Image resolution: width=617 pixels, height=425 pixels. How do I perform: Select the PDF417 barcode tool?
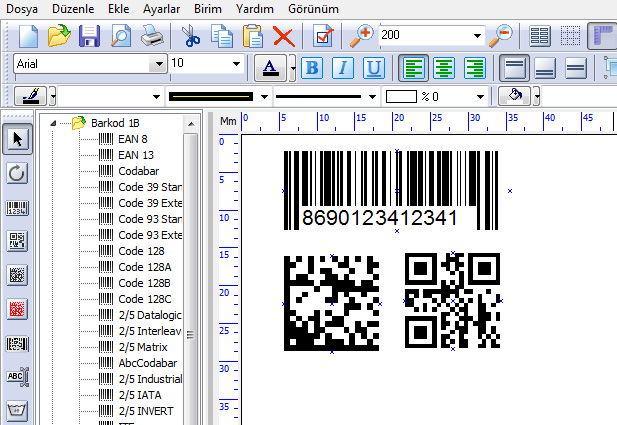click(x=17, y=344)
